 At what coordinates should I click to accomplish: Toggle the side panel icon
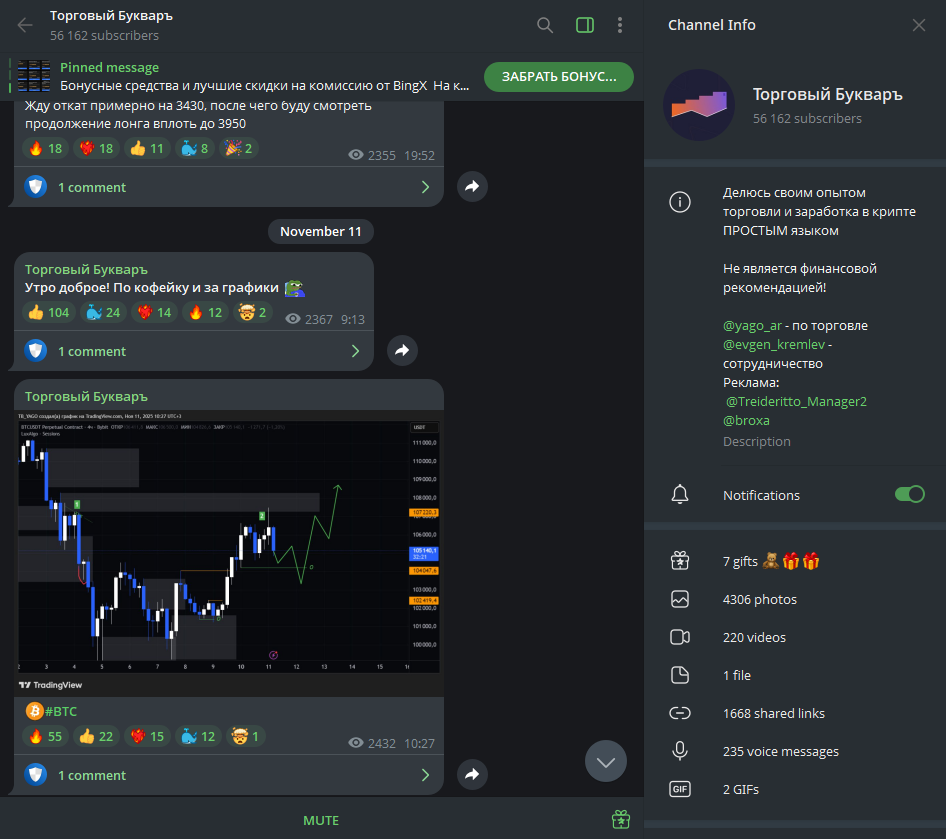pyautogui.click(x=585, y=25)
